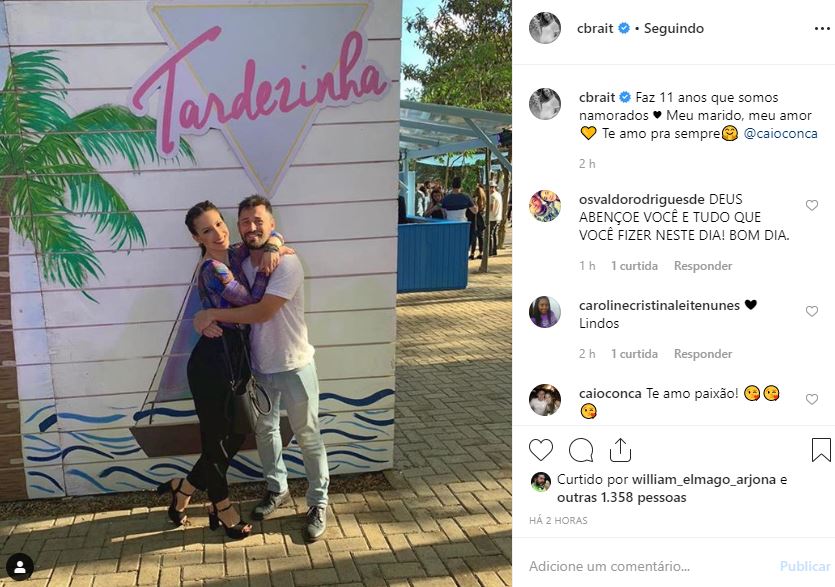View 1 curtida on carolinecristinaleitenunes' comment
The height and width of the screenshot is (587, 835).
[x=634, y=354]
